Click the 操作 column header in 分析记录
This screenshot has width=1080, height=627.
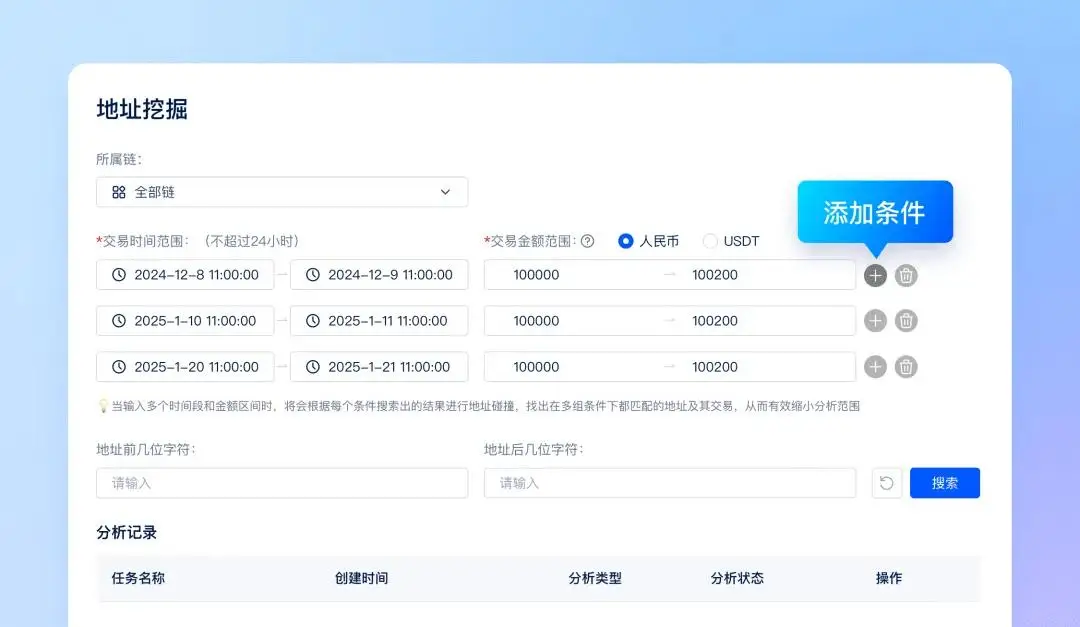point(889,578)
